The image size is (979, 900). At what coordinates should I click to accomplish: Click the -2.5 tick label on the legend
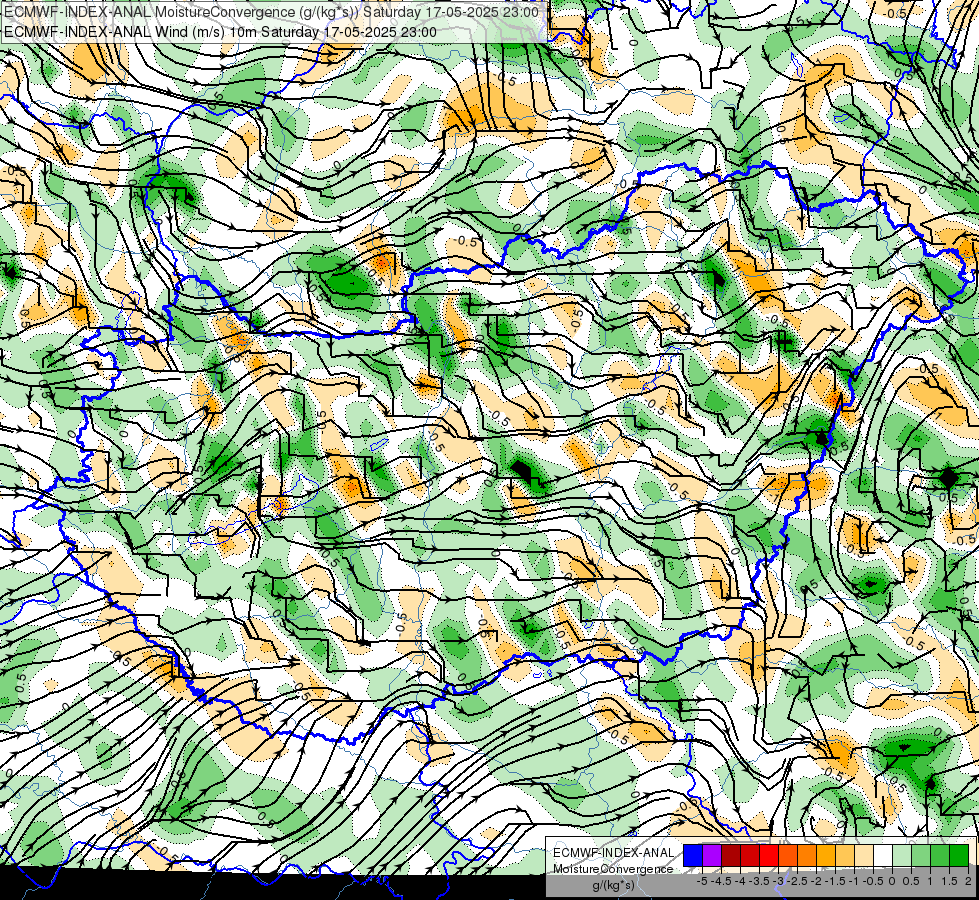[x=797, y=881]
